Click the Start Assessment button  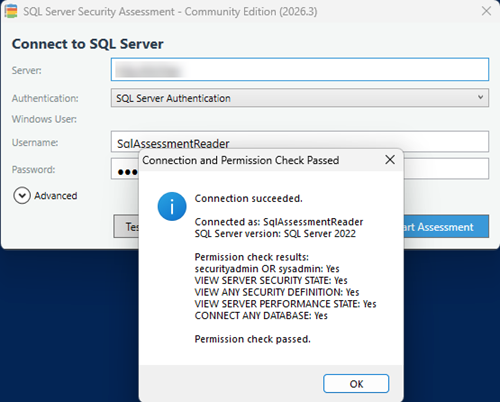446,227
